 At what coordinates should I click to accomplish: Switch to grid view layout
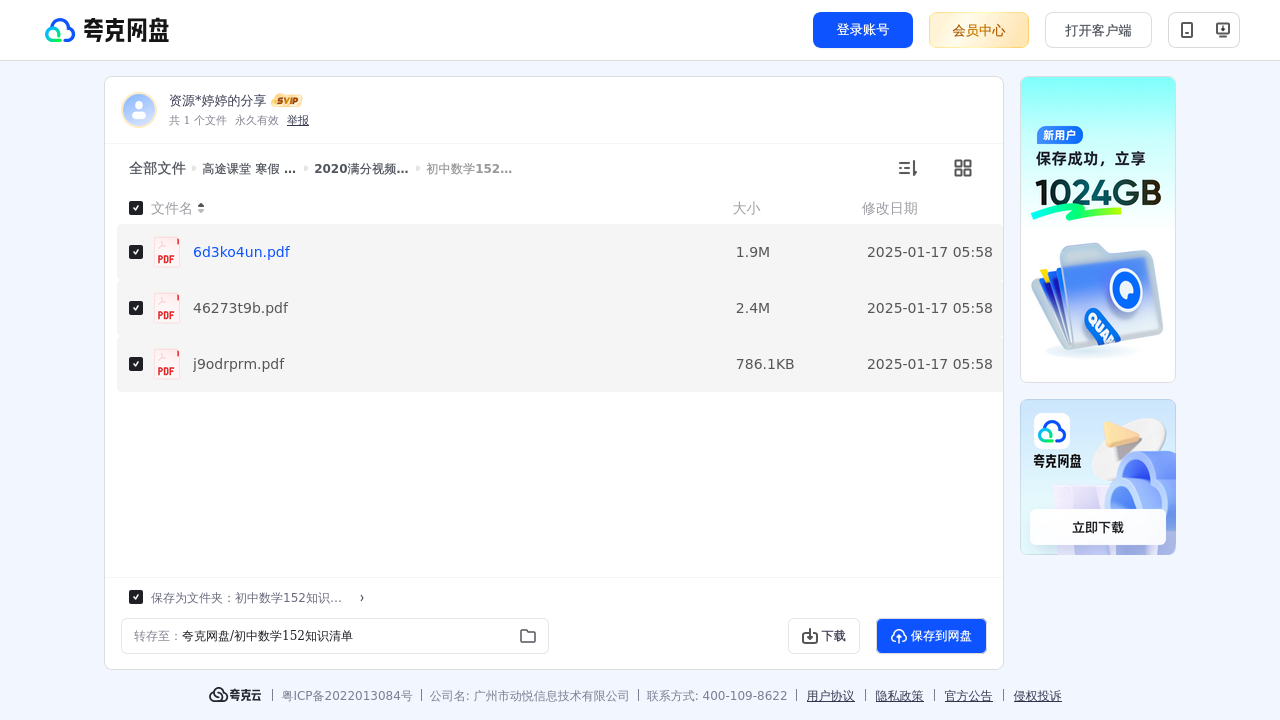[963, 168]
